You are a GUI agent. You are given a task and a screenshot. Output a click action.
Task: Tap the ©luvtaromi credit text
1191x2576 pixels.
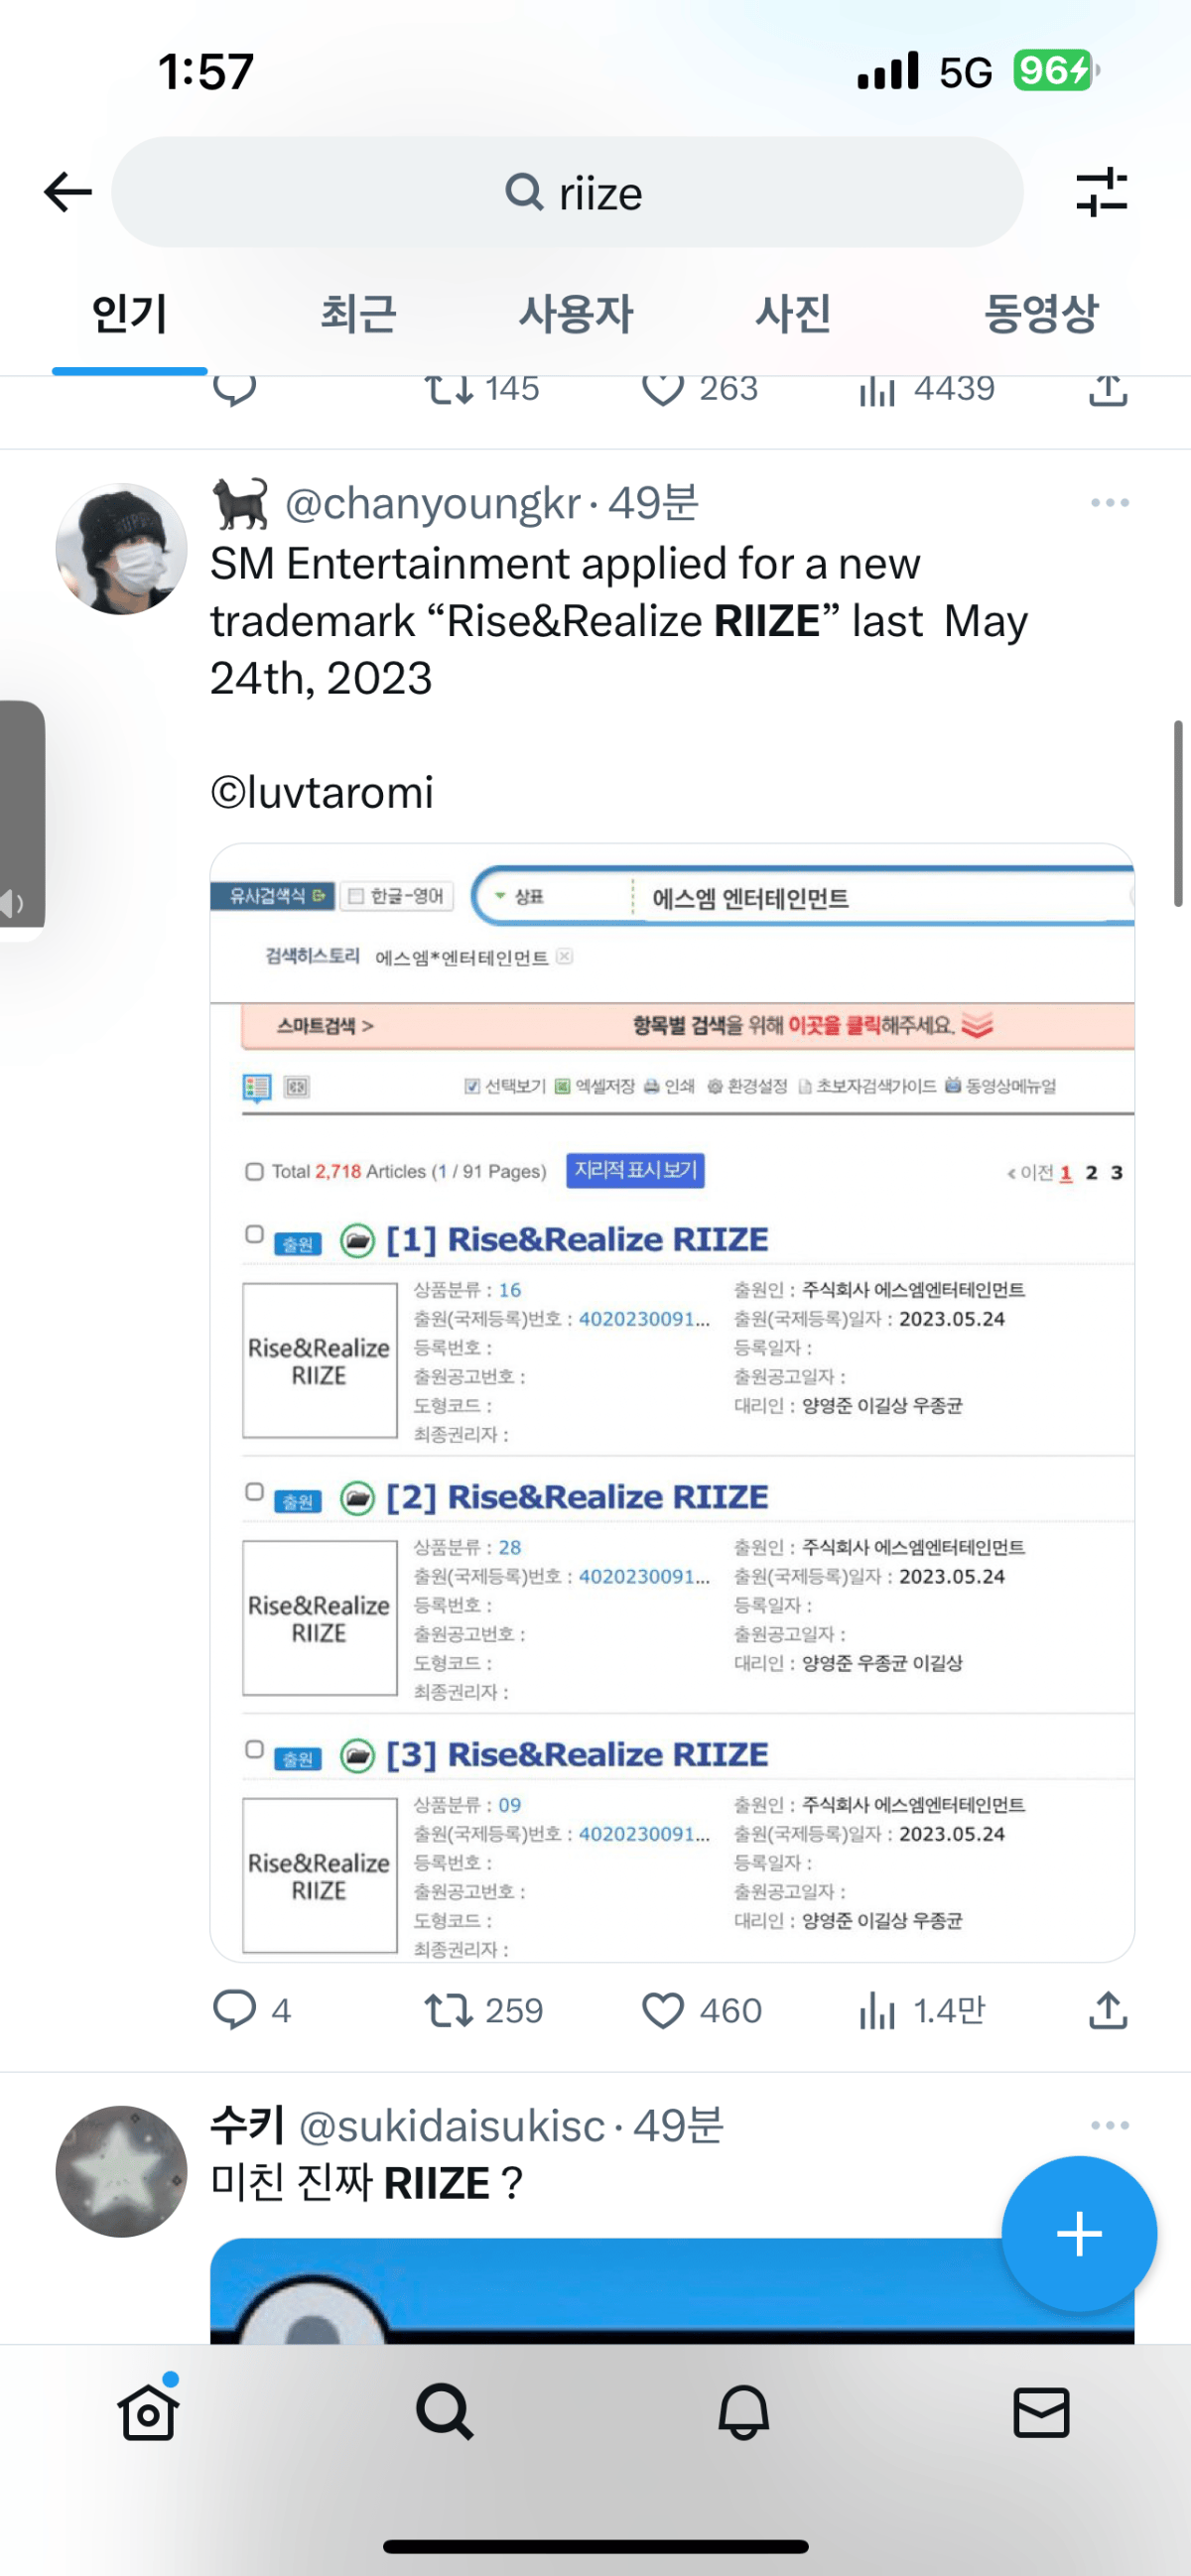coord(322,792)
